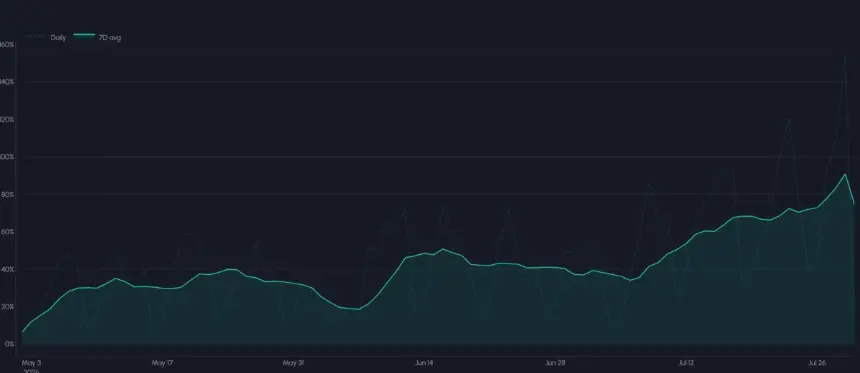Click the 40% y-axis label
The width and height of the screenshot is (860, 373).
pos(7,269)
